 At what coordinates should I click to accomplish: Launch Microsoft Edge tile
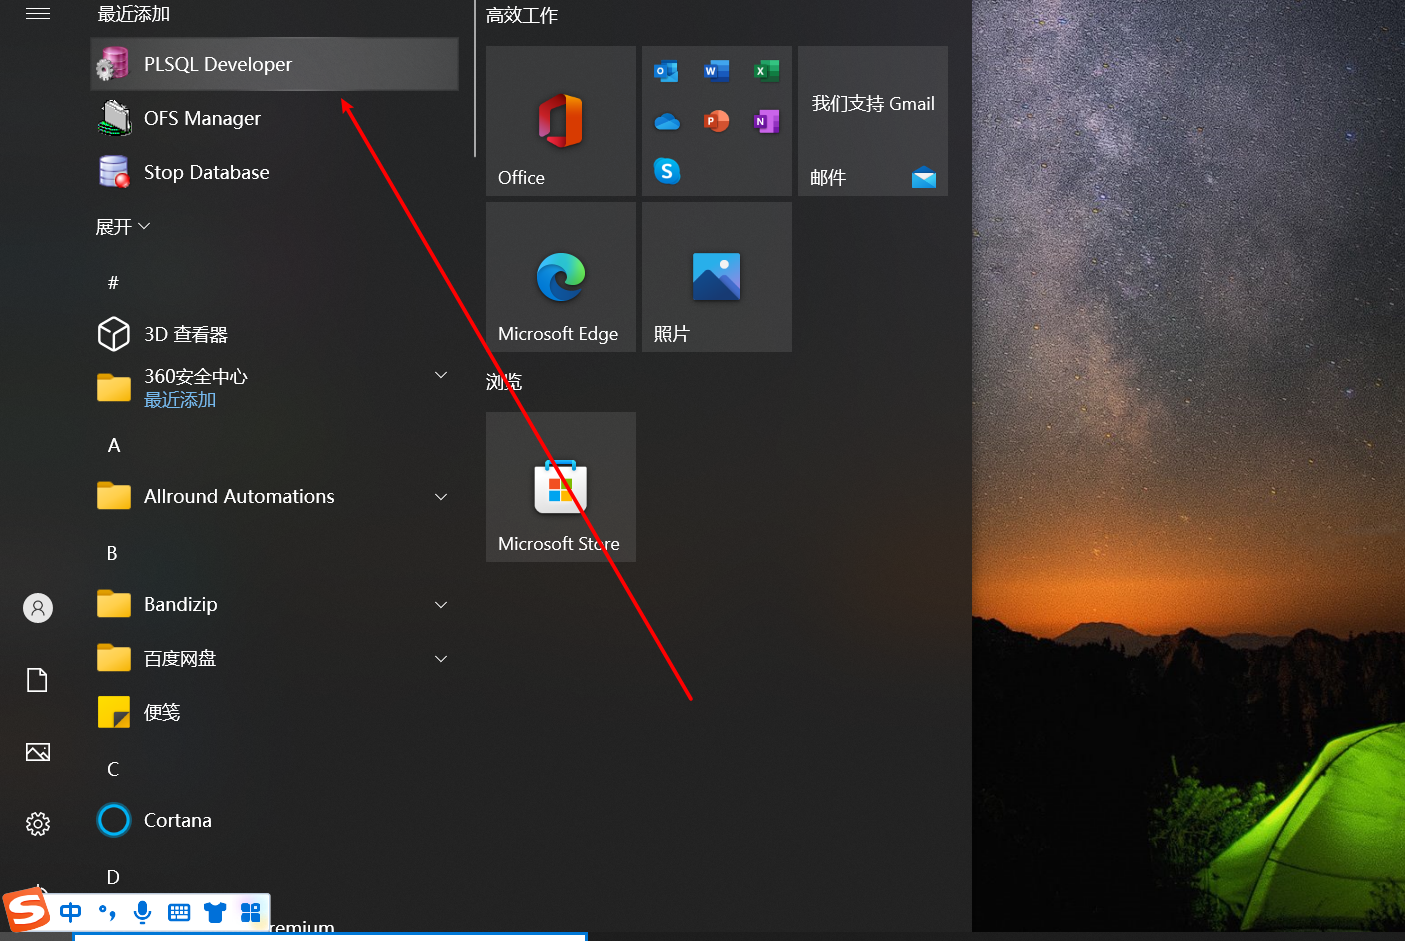click(x=561, y=277)
